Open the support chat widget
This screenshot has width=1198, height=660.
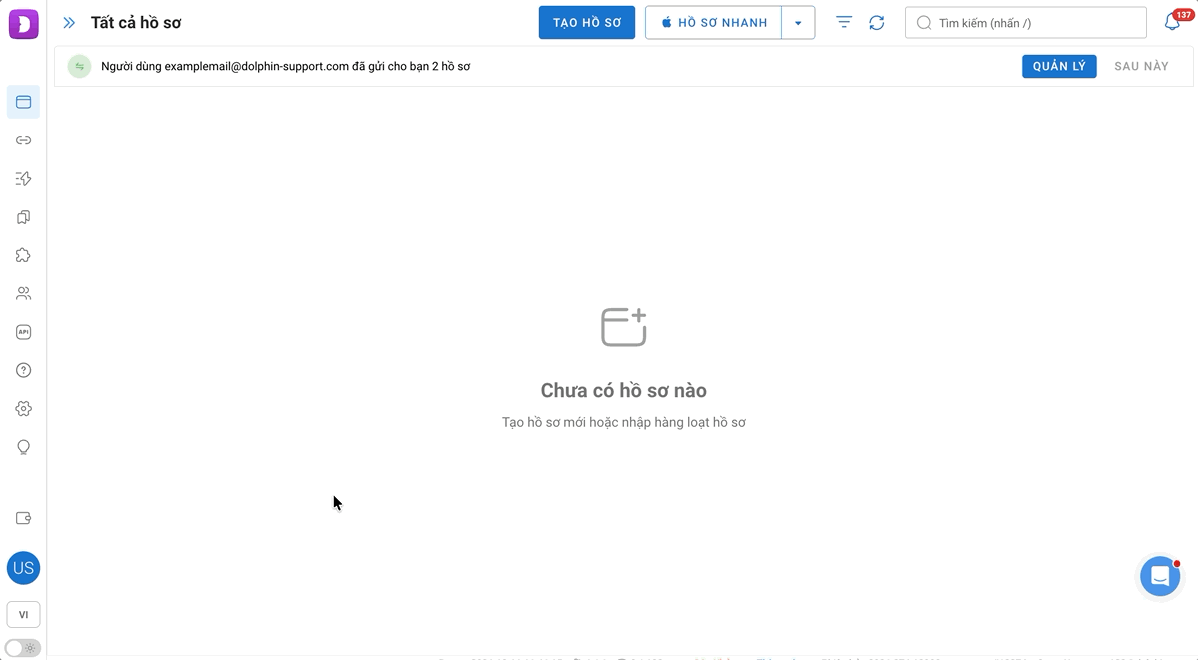click(1161, 577)
